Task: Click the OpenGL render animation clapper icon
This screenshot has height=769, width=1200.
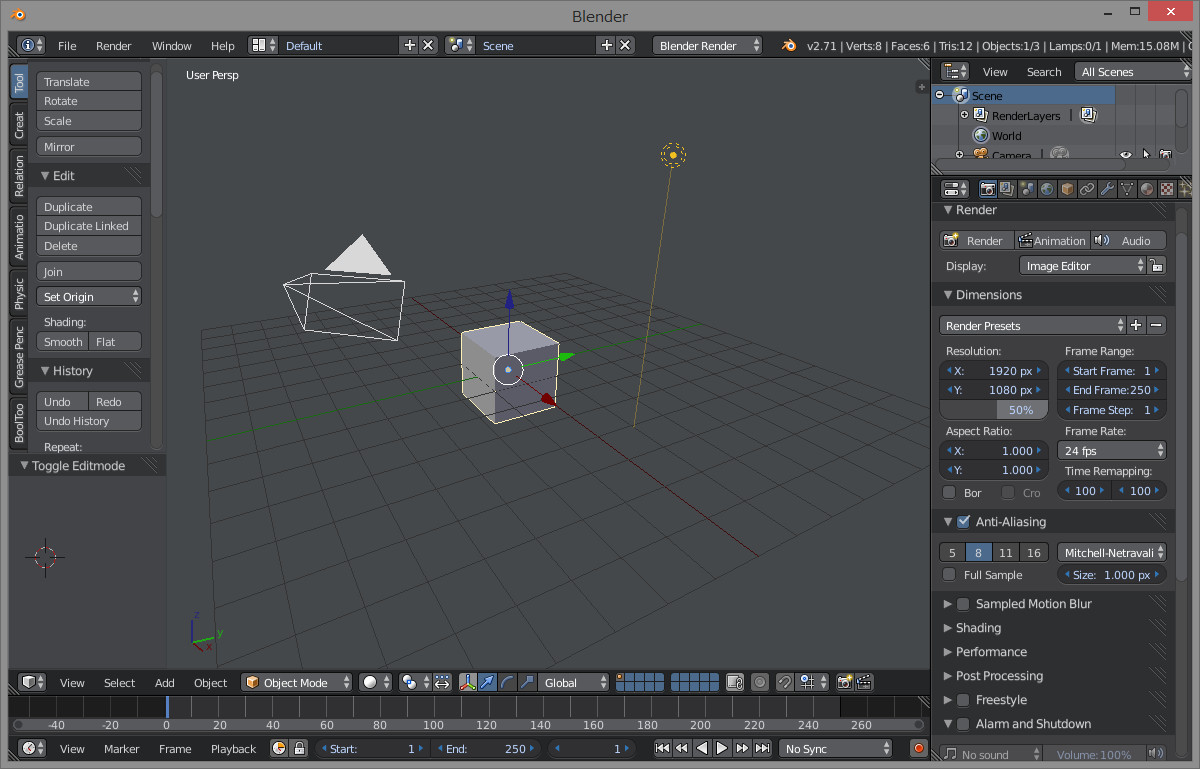Action: pos(864,682)
